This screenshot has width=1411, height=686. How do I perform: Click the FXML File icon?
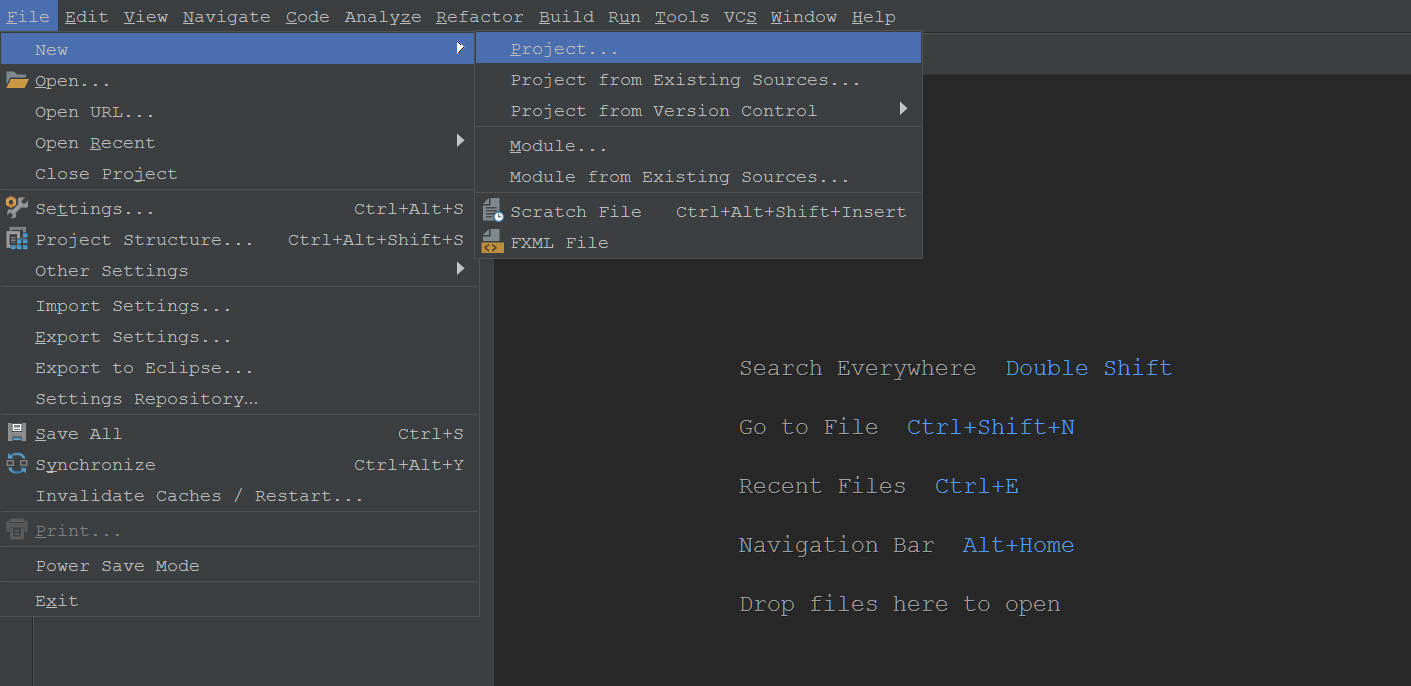(x=492, y=242)
